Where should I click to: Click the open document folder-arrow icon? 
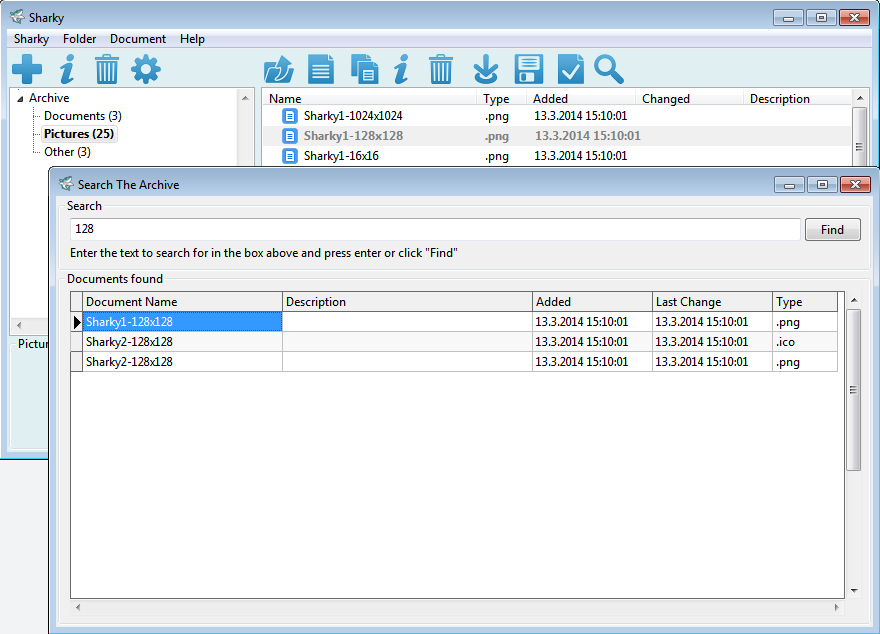pyautogui.click(x=278, y=69)
